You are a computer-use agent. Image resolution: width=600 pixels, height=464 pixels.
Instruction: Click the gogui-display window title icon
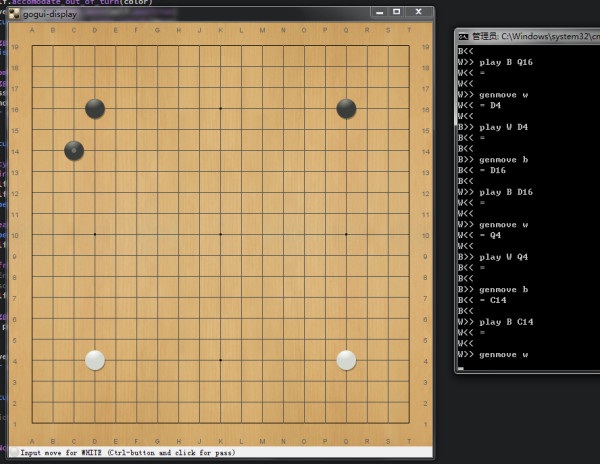(x=14, y=14)
